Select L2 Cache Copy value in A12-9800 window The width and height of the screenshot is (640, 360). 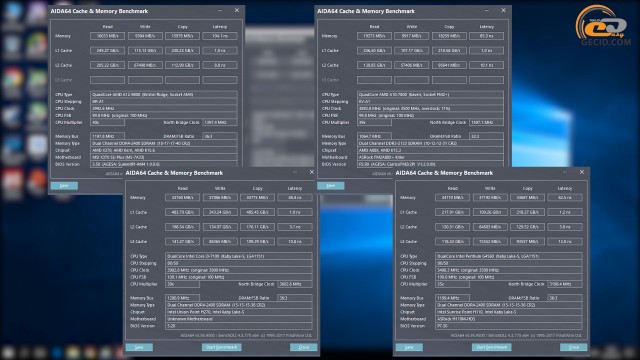coord(182,65)
